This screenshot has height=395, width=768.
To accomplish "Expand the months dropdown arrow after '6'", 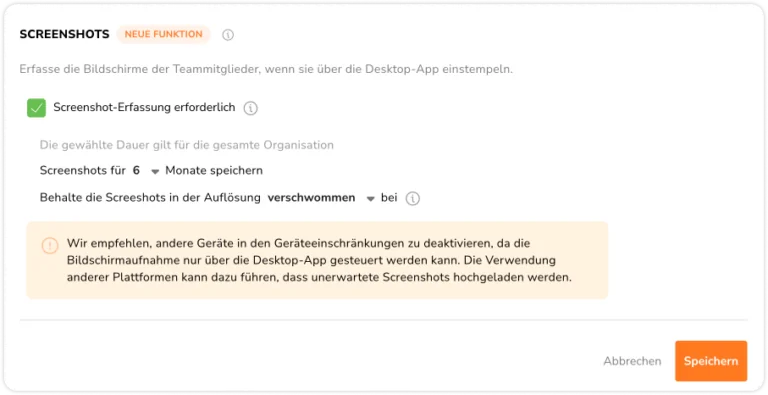I will click(155, 172).
